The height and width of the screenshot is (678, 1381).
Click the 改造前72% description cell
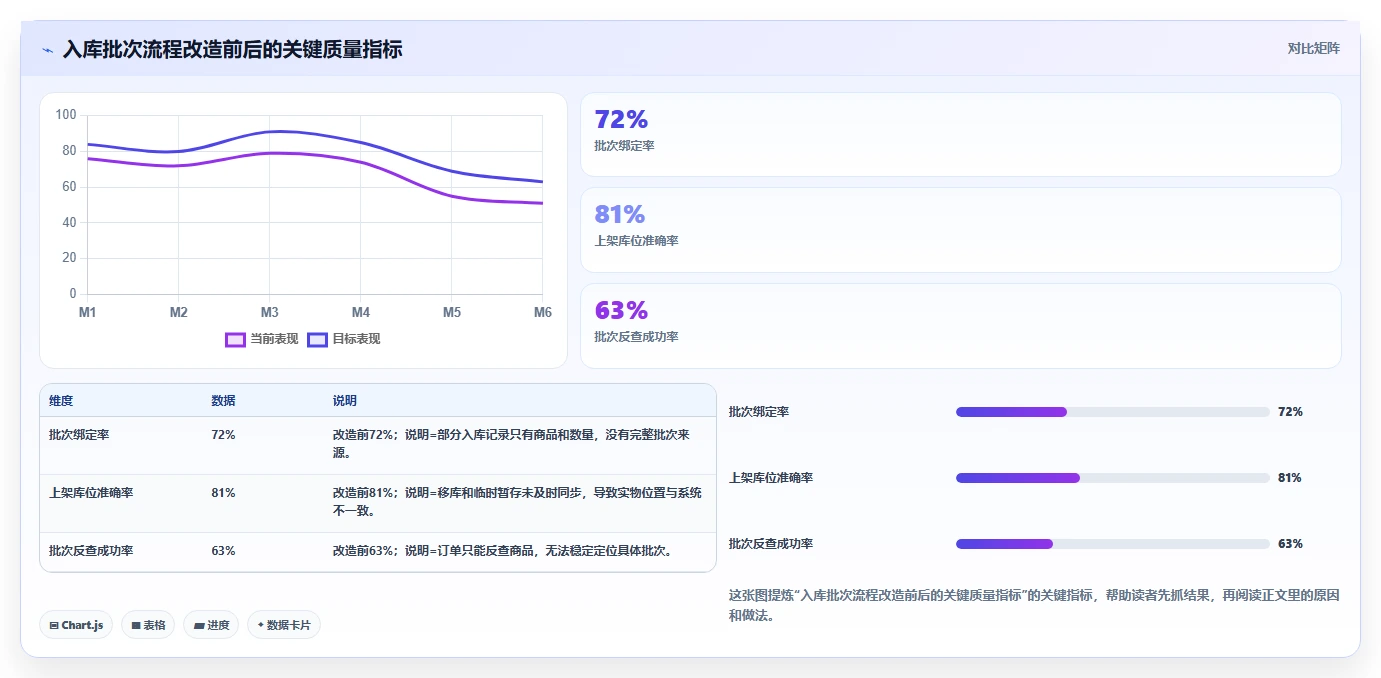[x=518, y=444]
